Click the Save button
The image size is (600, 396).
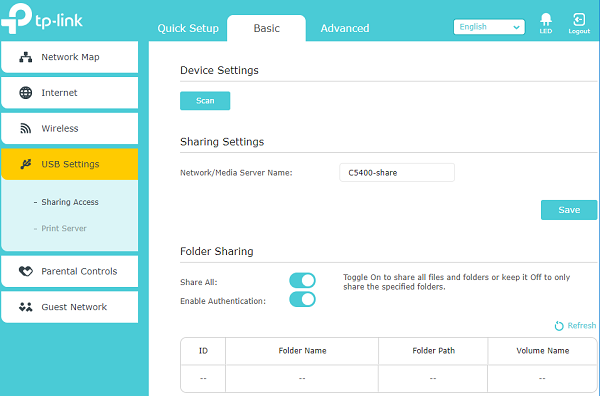[x=569, y=210]
